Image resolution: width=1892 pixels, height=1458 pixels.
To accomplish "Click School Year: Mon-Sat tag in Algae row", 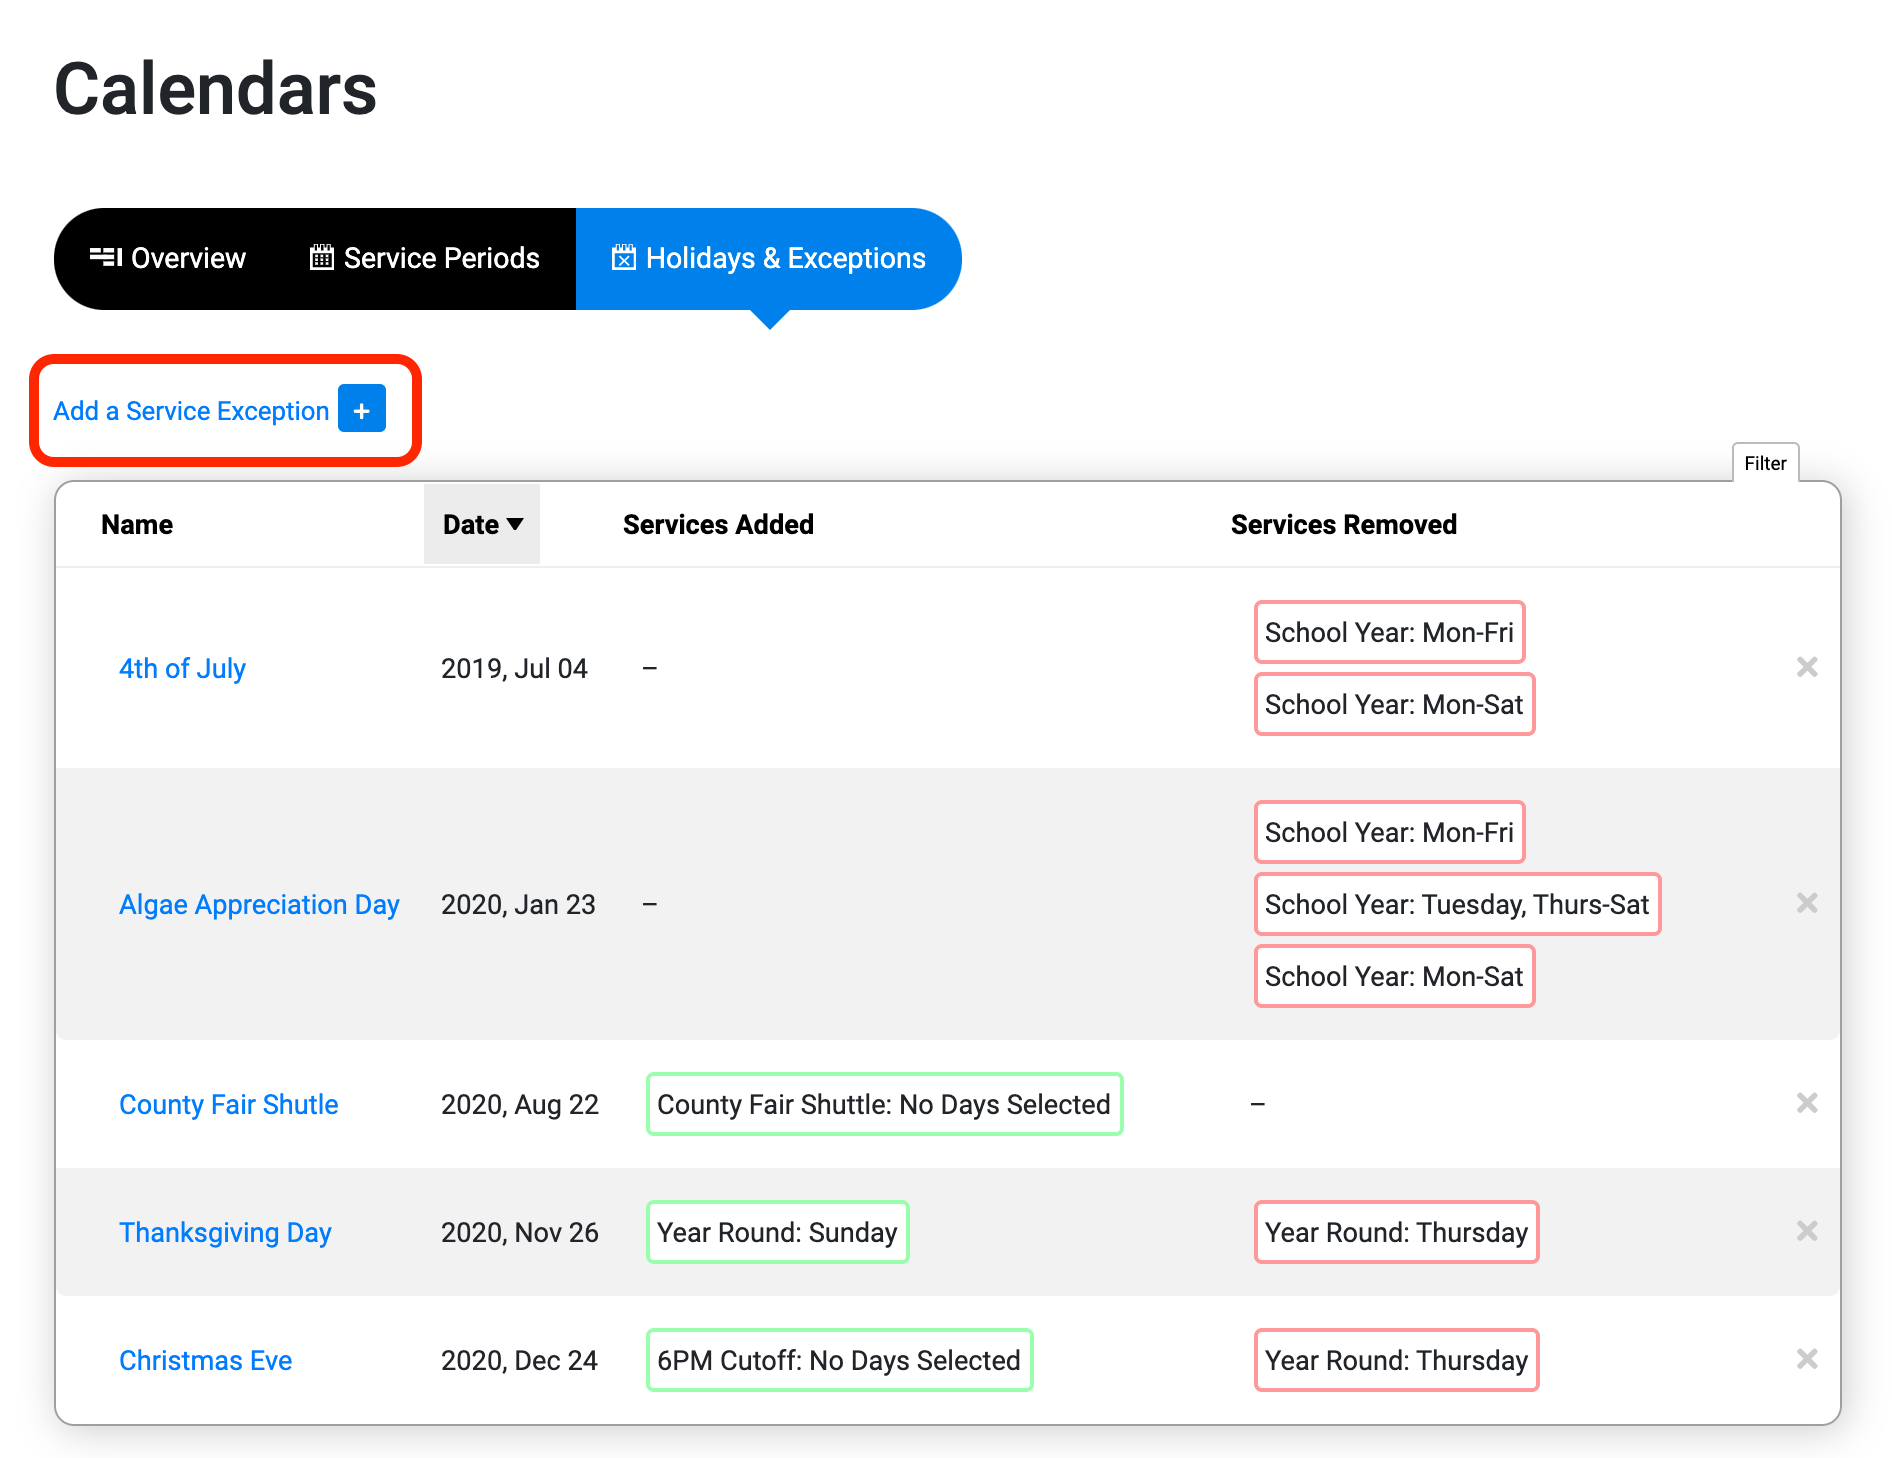I will 1394,976.
